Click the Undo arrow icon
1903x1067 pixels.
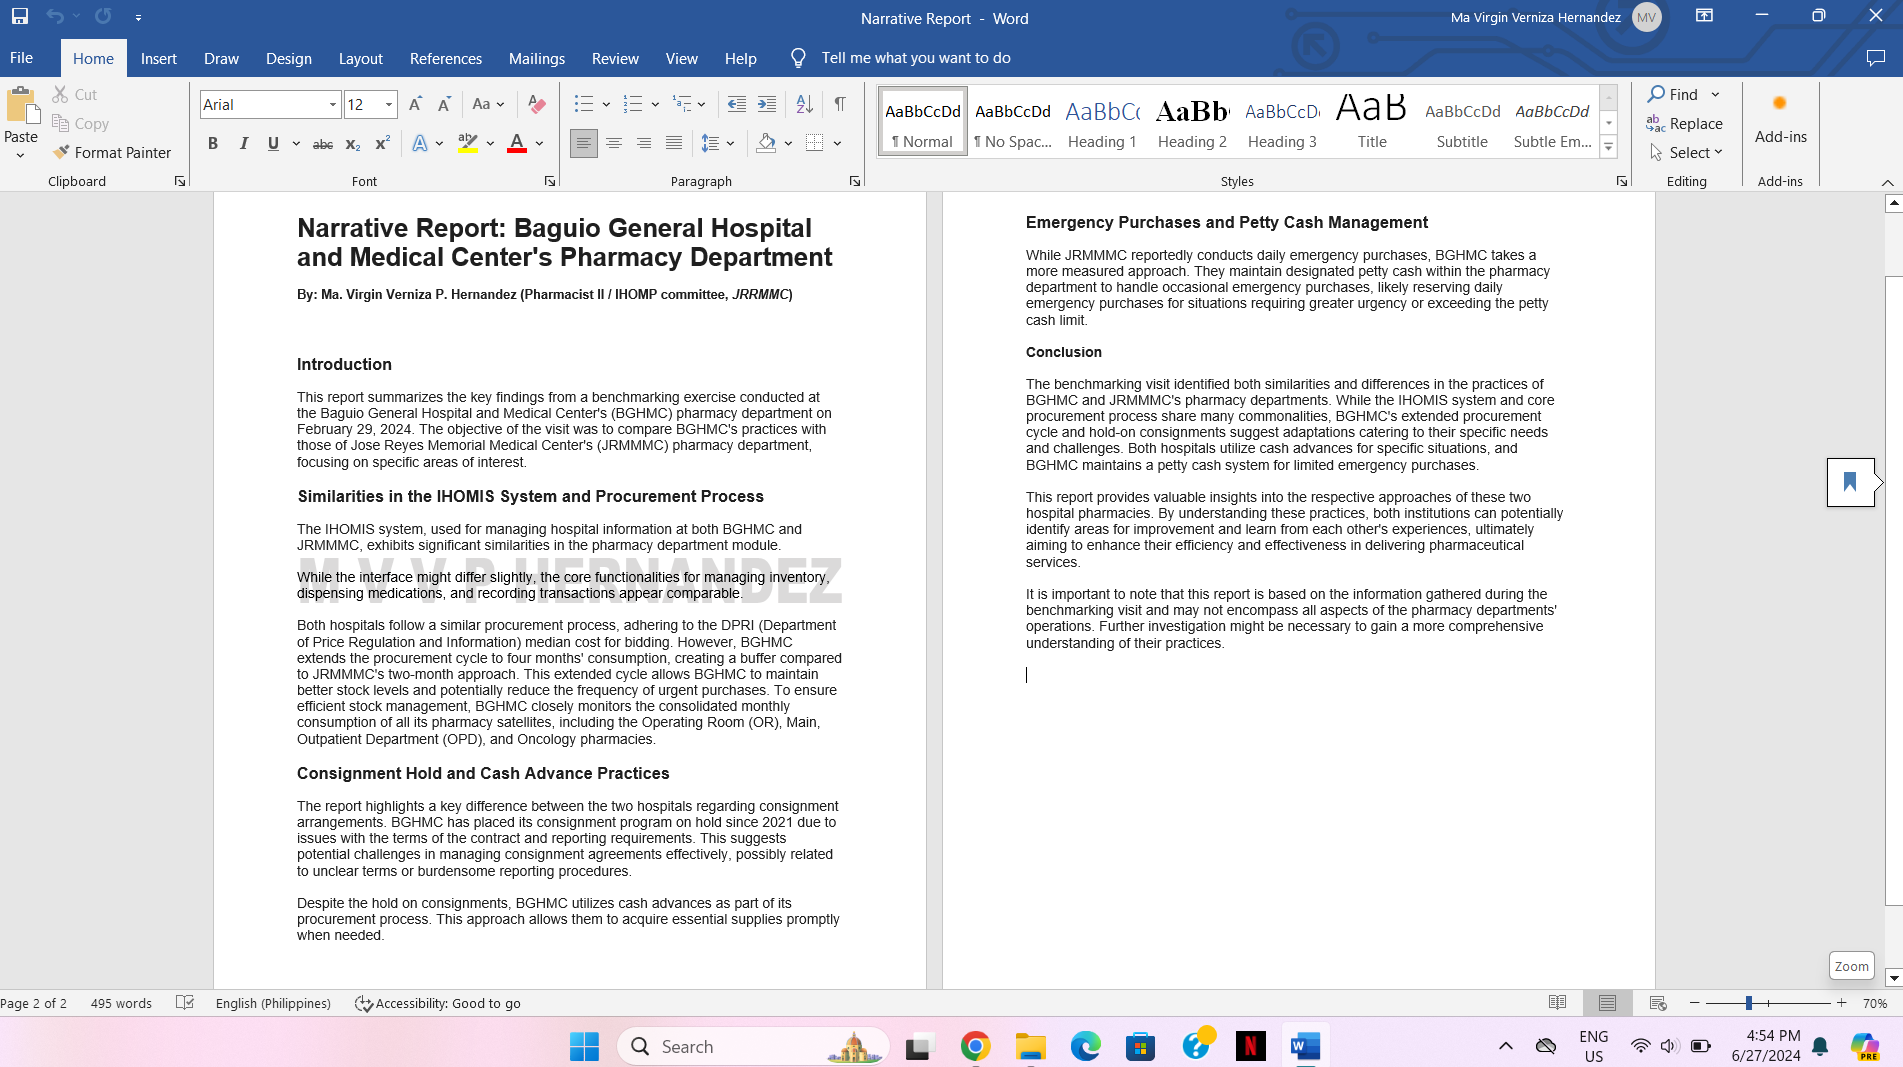point(55,17)
